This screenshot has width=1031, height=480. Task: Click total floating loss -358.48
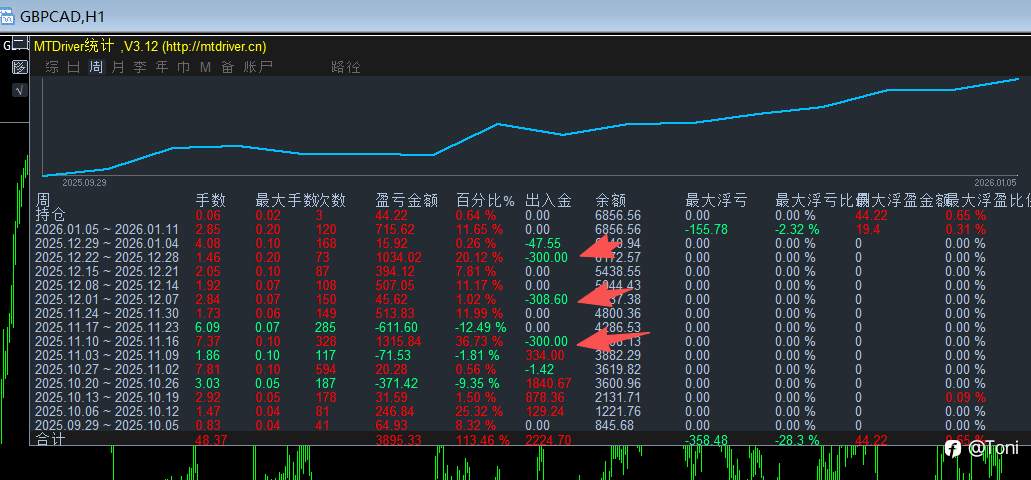click(707, 440)
